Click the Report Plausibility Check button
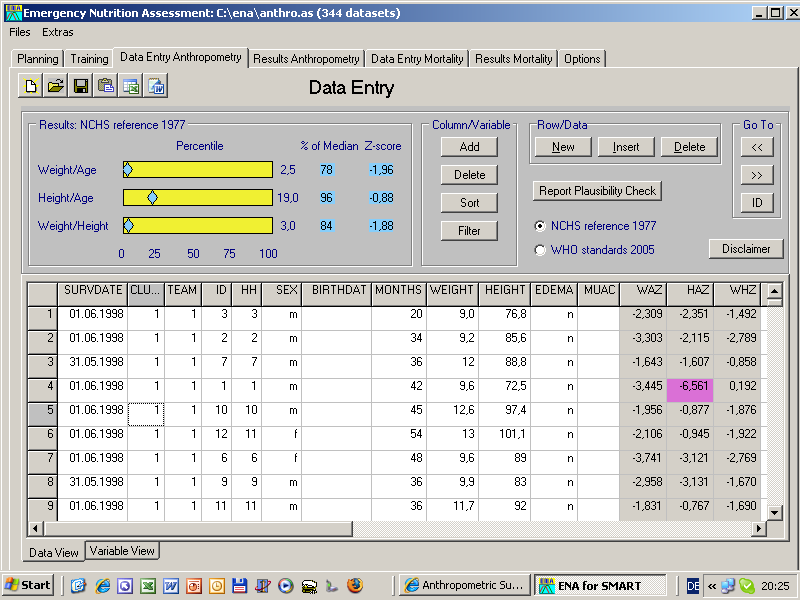Image resolution: width=800 pixels, height=600 pixels. coord(597,191)
